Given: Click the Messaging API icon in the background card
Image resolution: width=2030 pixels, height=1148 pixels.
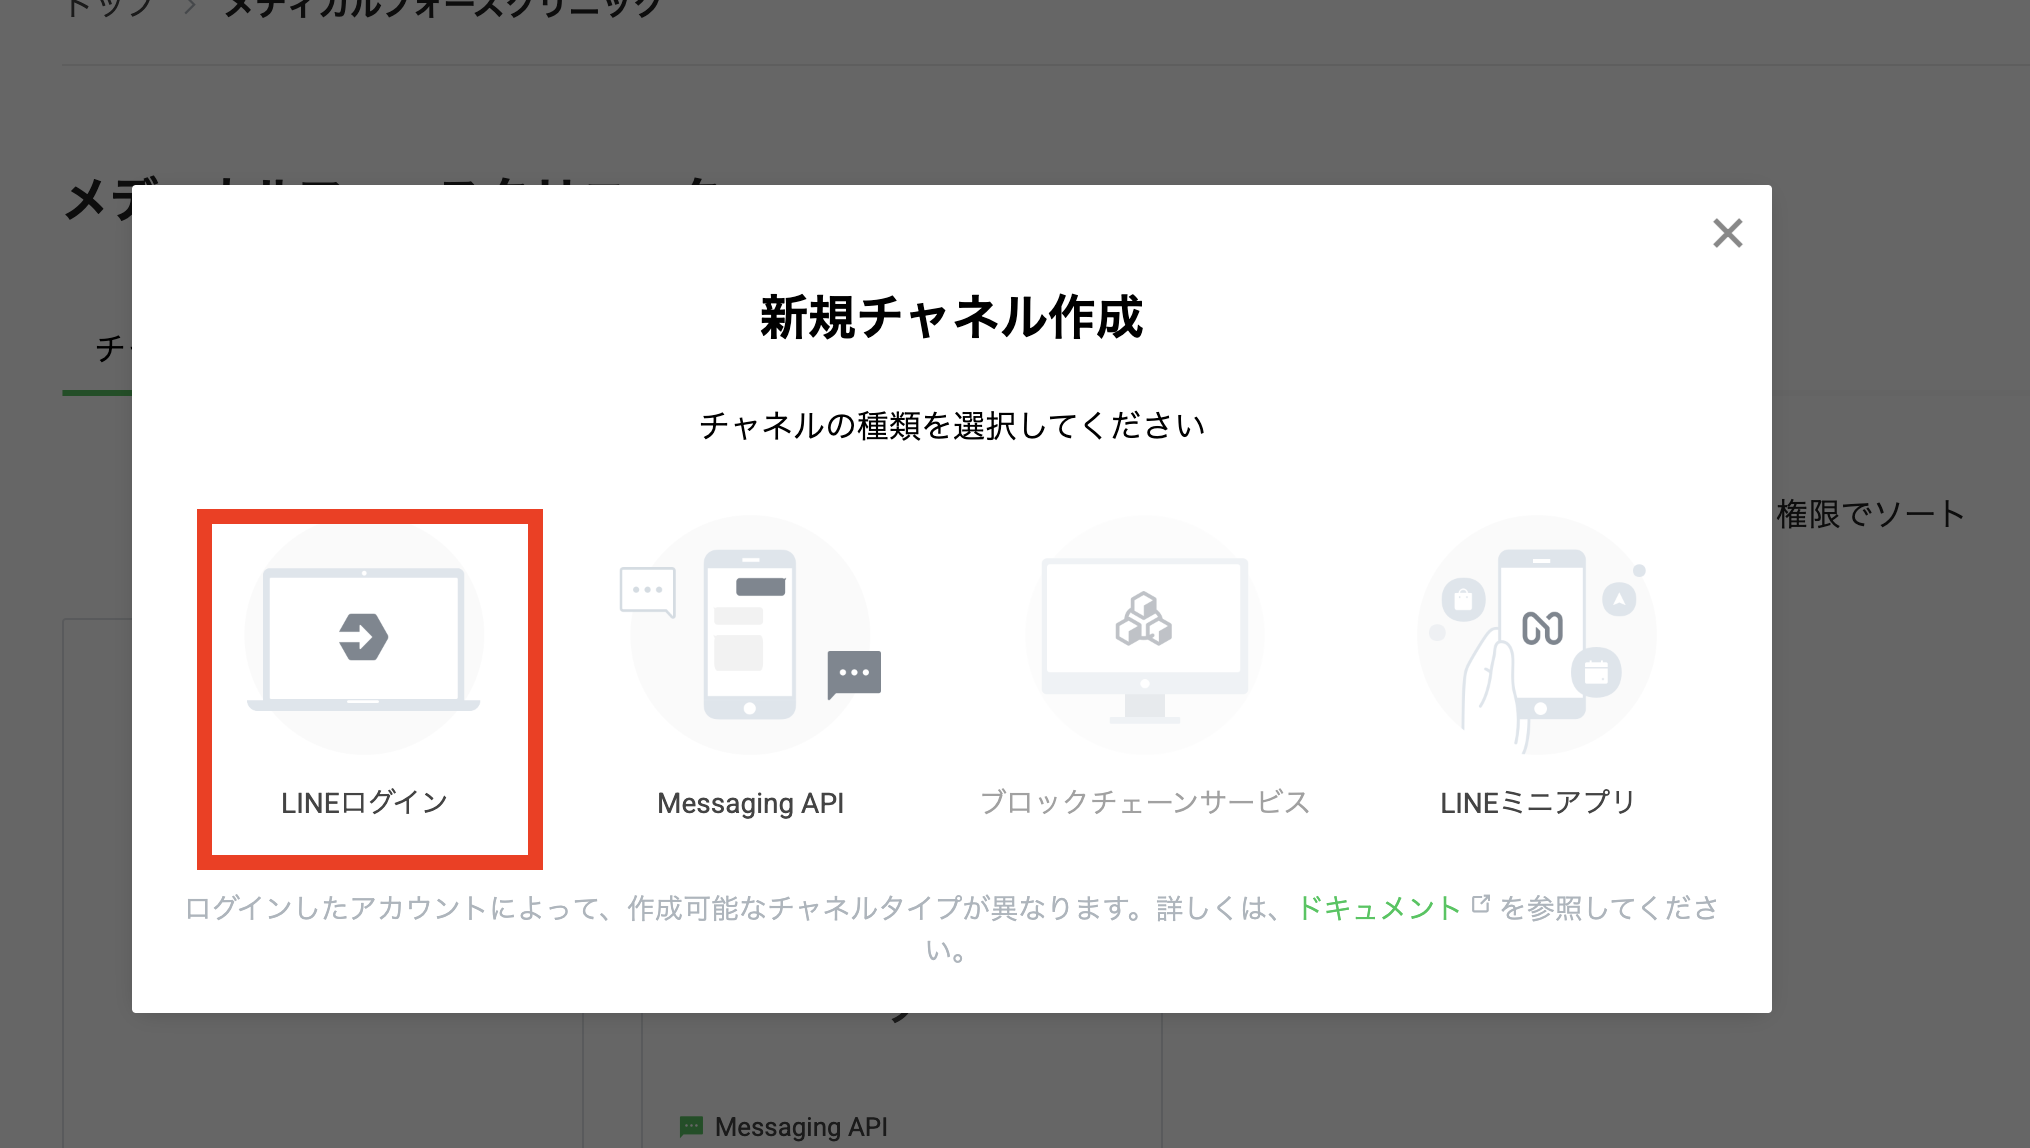Looking at the screenshot, I should [x=692, y=1125].
